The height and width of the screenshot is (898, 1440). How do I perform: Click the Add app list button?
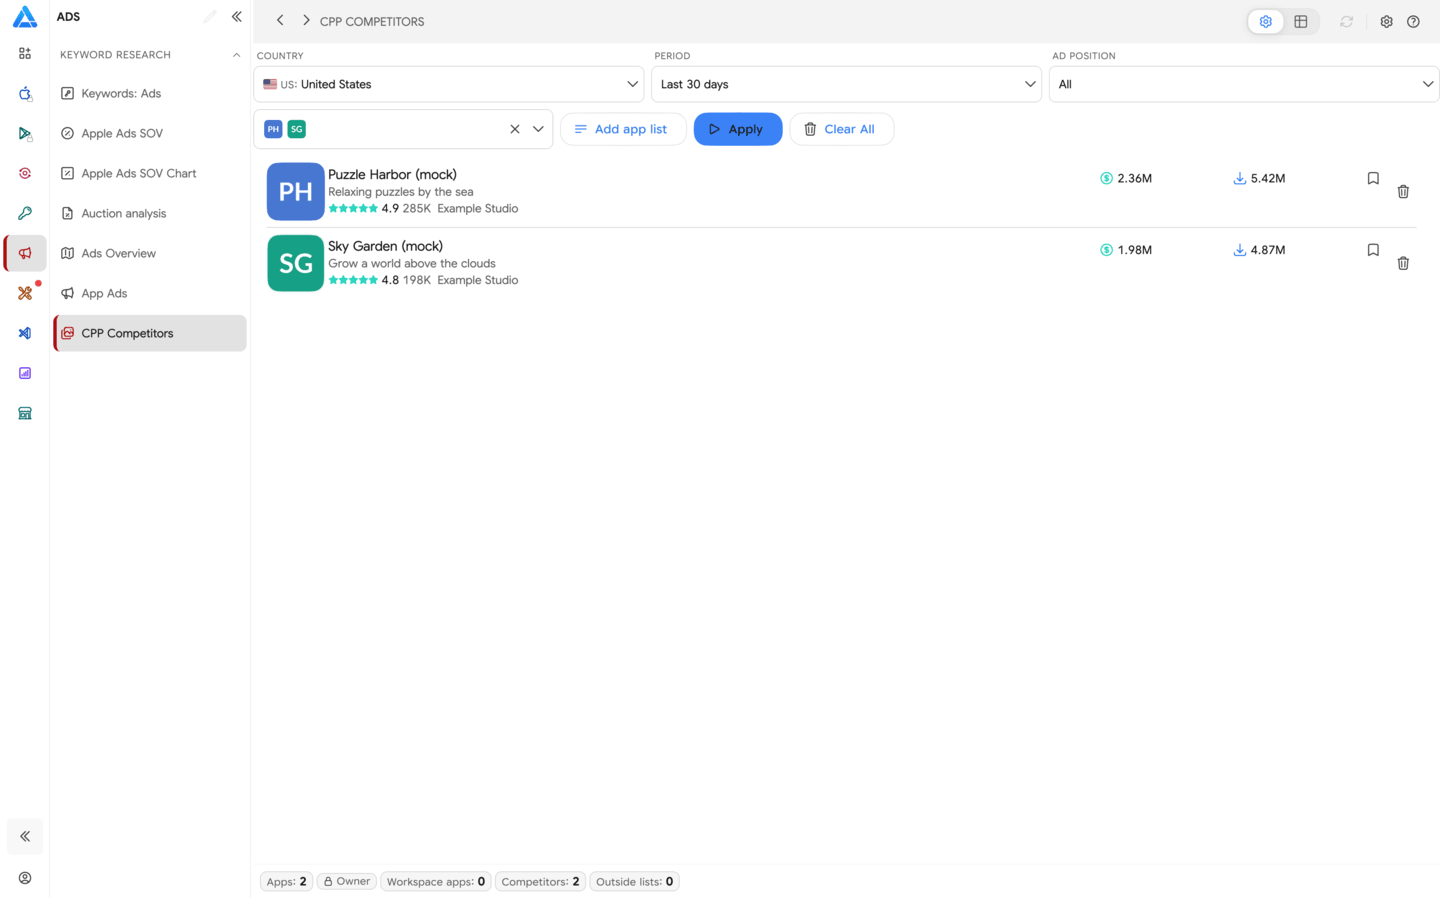click(623, 129)
